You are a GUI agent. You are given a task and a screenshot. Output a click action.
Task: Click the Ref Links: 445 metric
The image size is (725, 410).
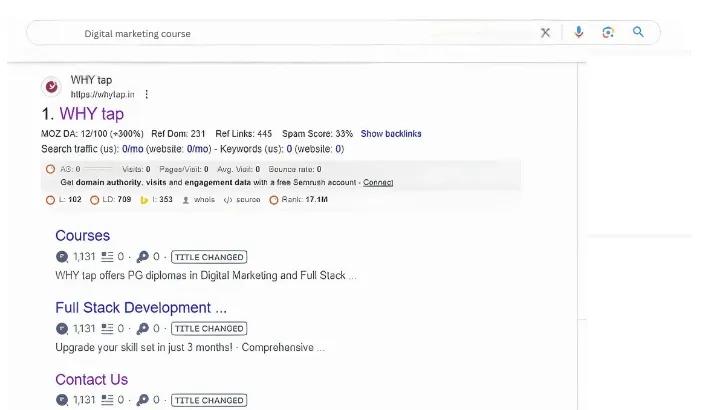(244, 134)
